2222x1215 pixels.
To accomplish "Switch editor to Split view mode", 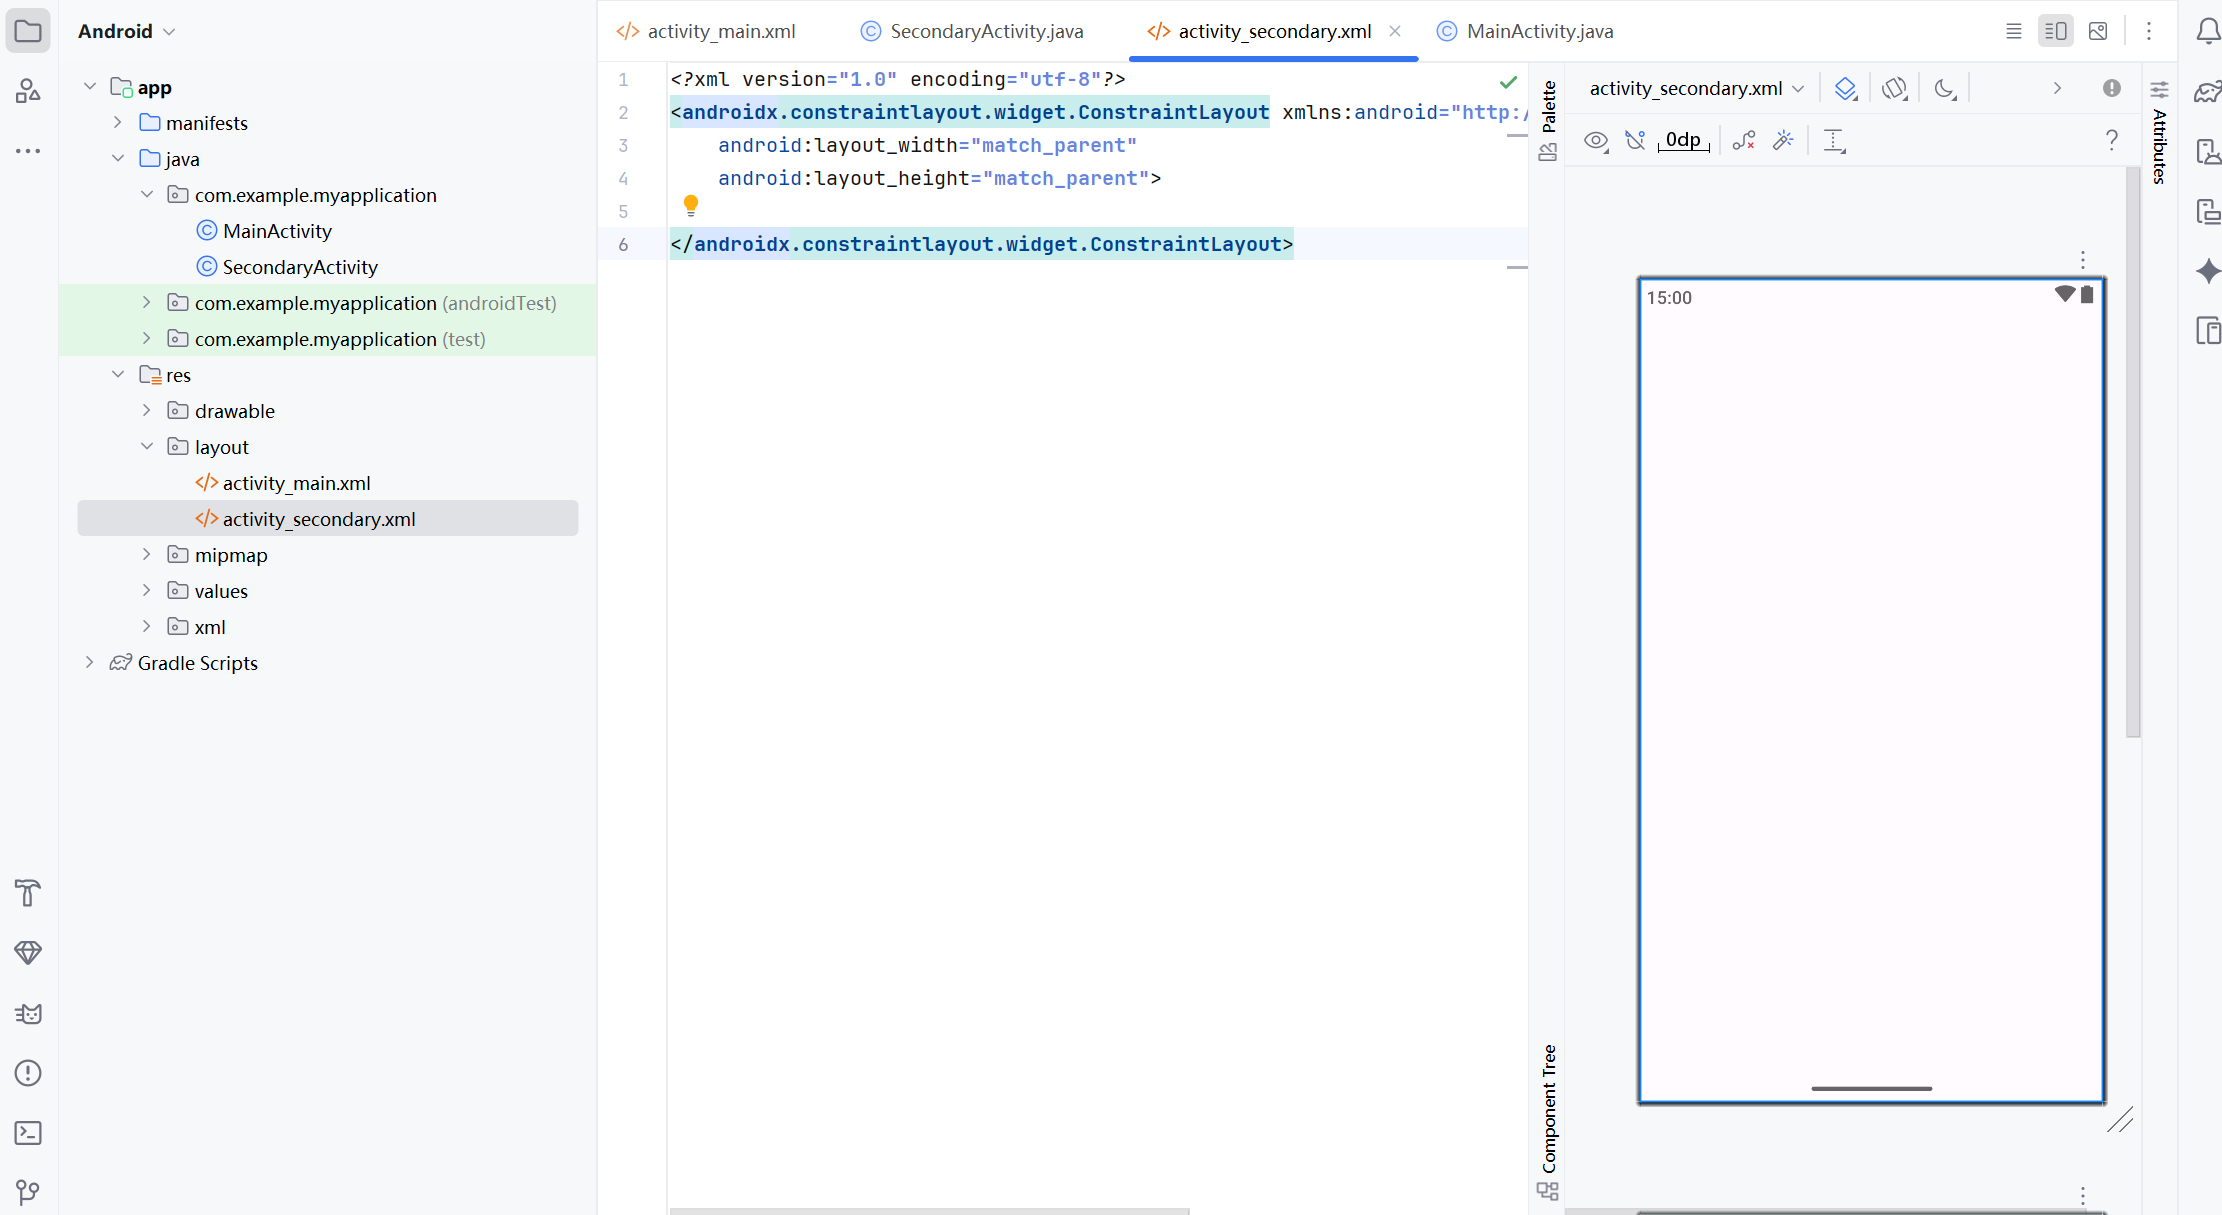I will point(2056,31).
